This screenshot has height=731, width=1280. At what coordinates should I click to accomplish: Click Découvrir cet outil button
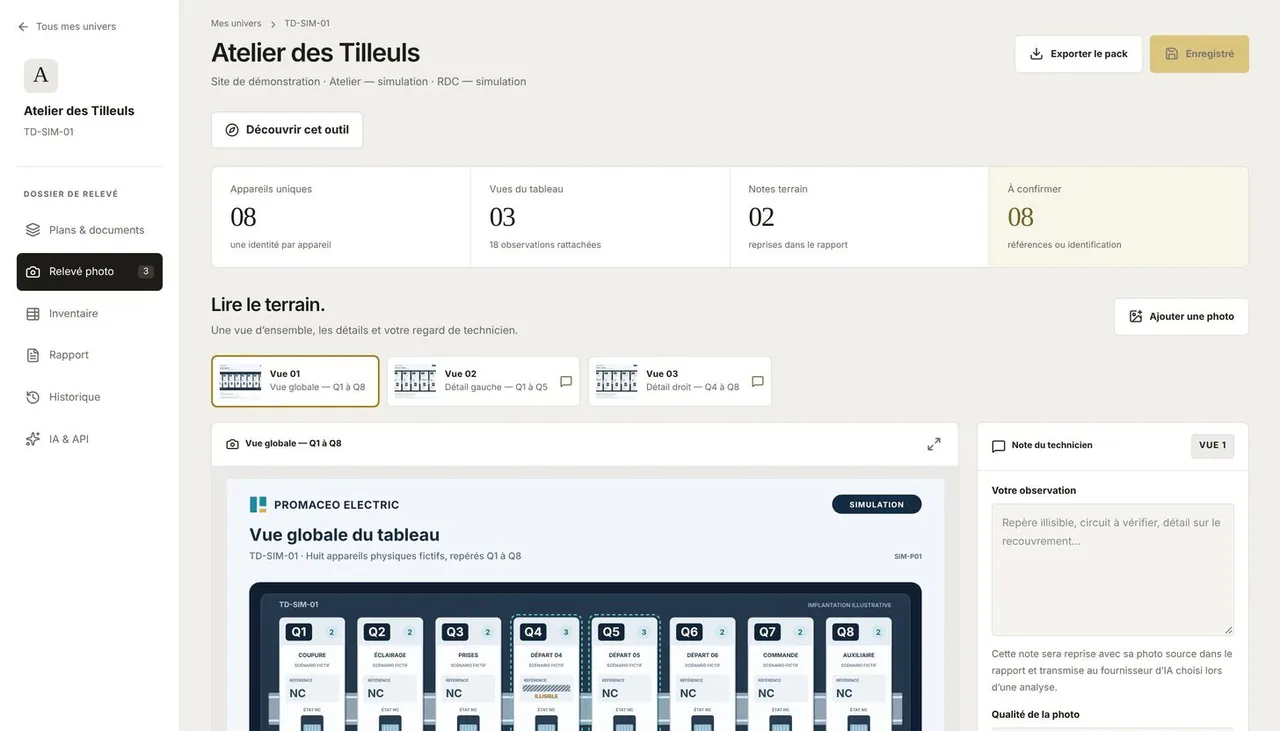[x=287, y=130]
